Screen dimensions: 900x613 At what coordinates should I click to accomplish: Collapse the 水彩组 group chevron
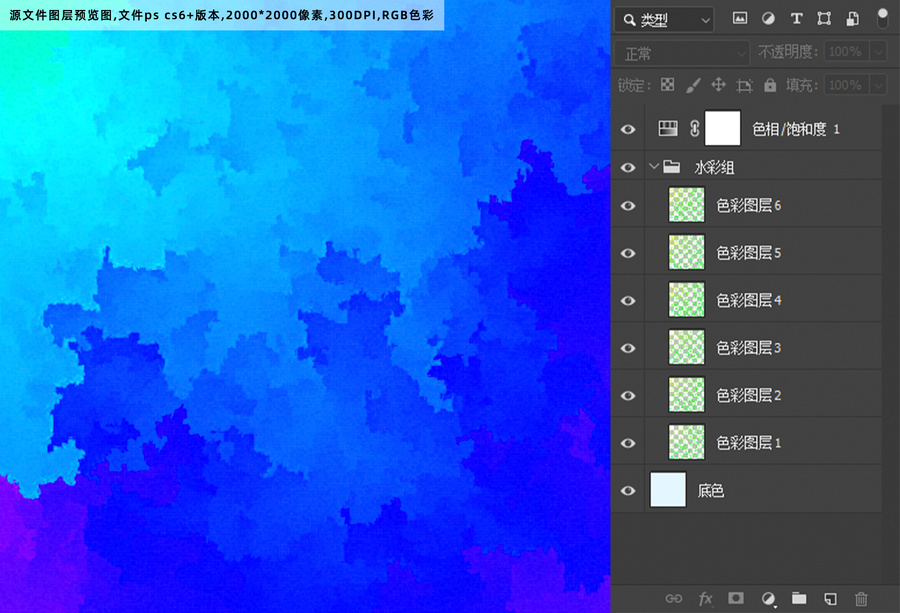[653, 166]
